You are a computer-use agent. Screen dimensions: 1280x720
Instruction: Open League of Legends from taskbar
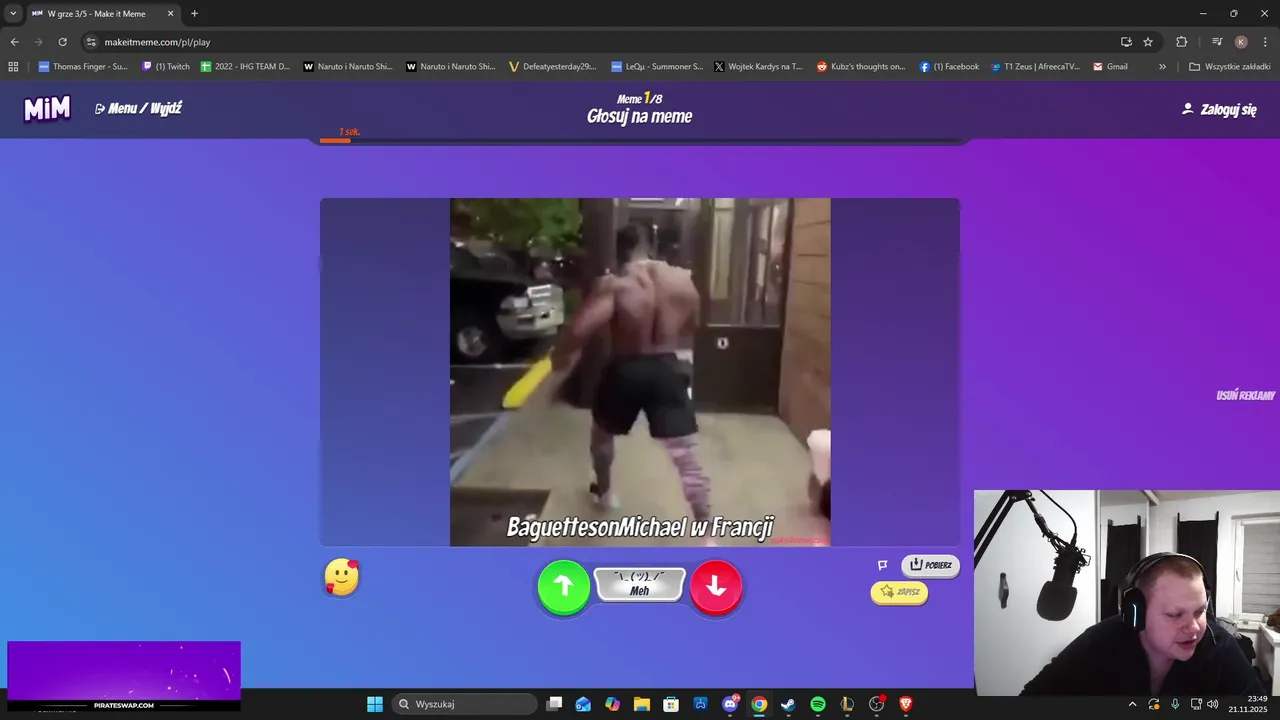[847, 704]
